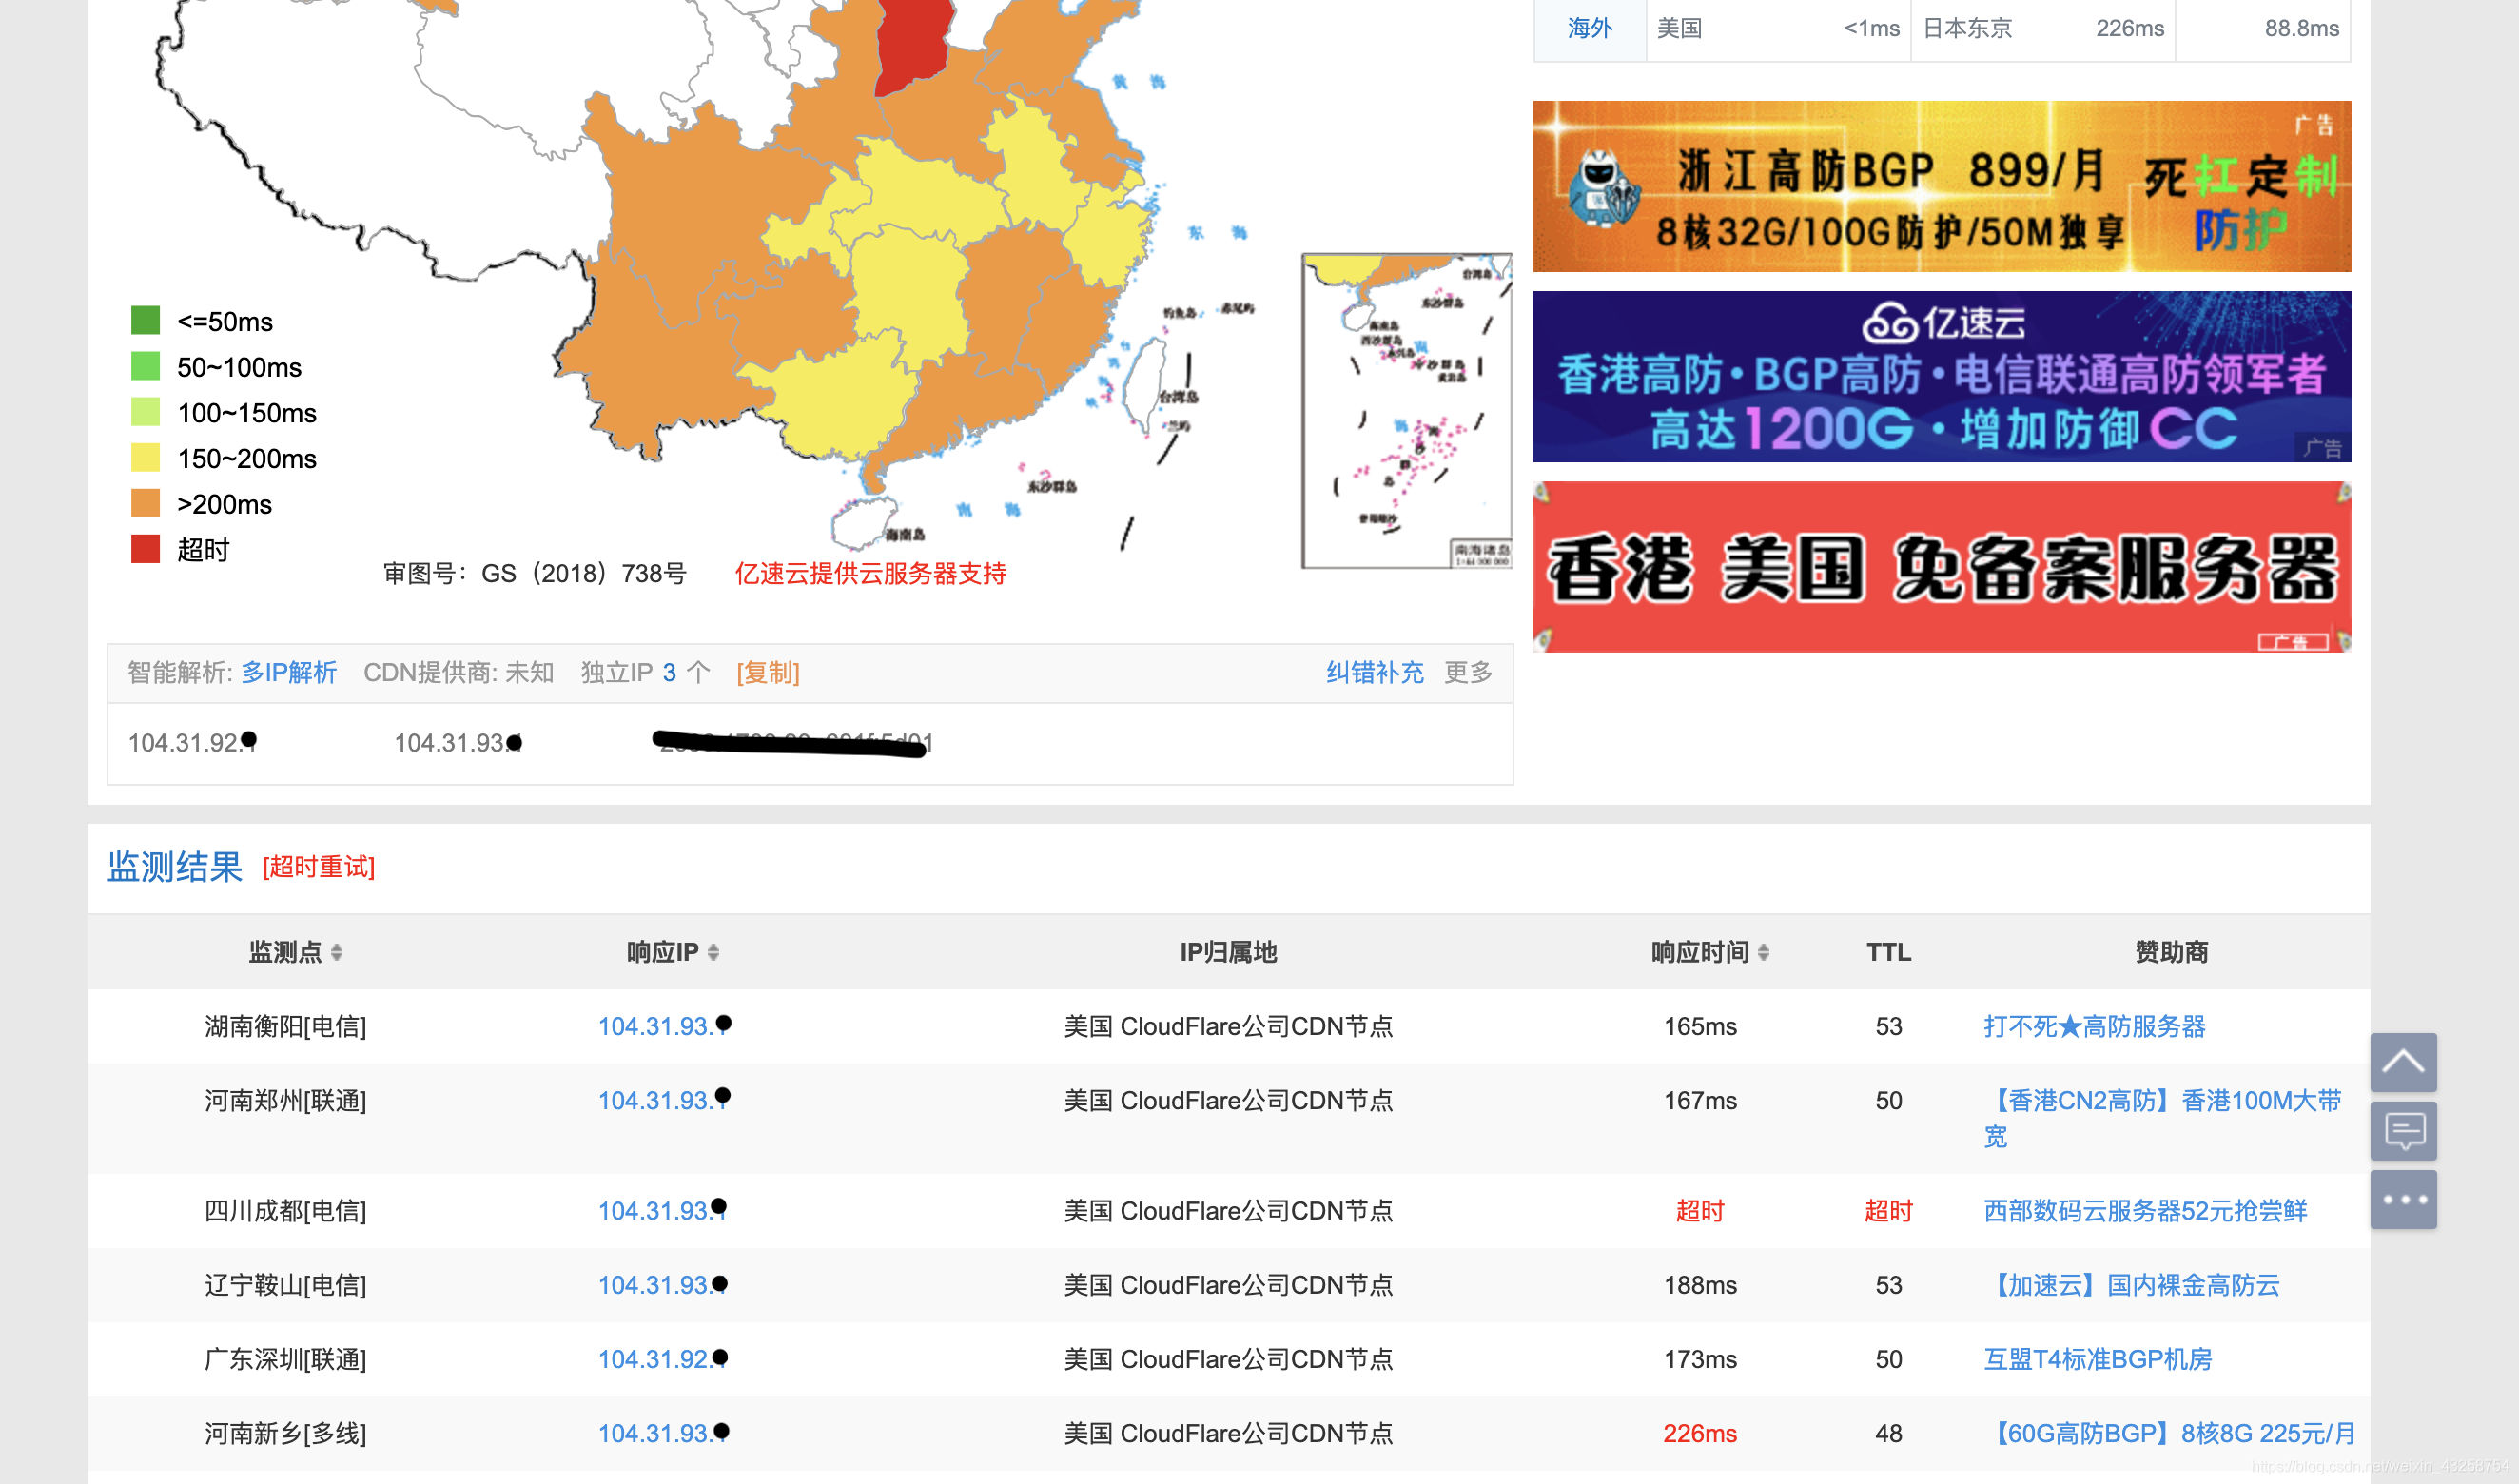Sort by 响应时间 column arrows
Image resolution: width=2519 pixels, height=1484 pixels.
pyautogui.click(x=1763, y=952)
